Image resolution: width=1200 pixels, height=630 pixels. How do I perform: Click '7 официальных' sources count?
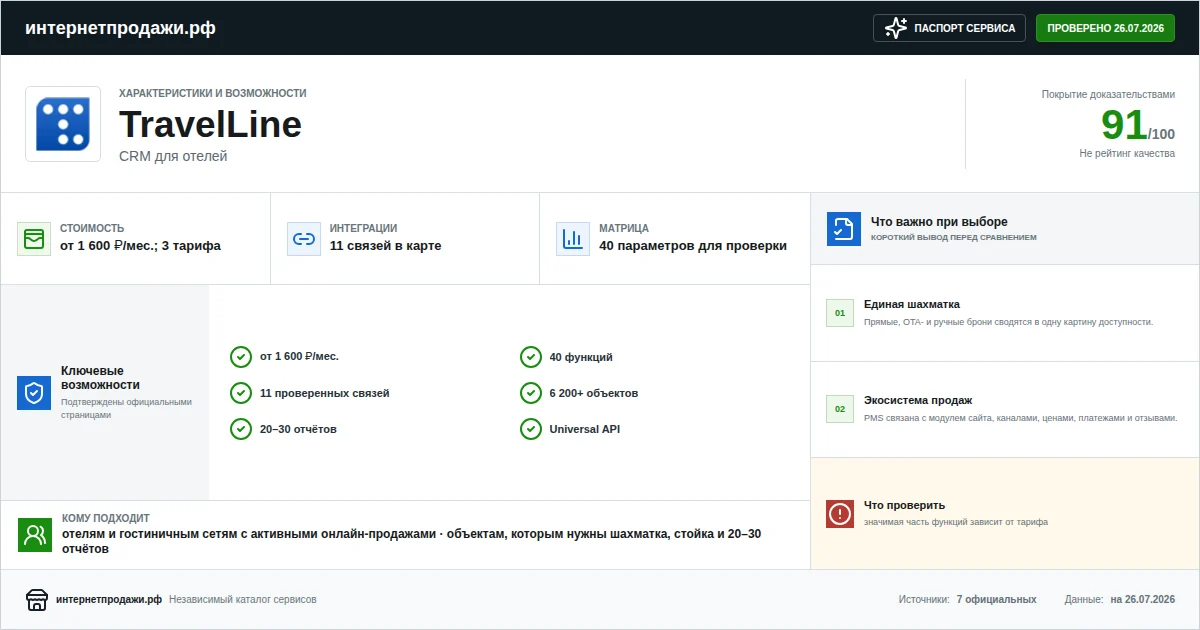click(996, 600)
